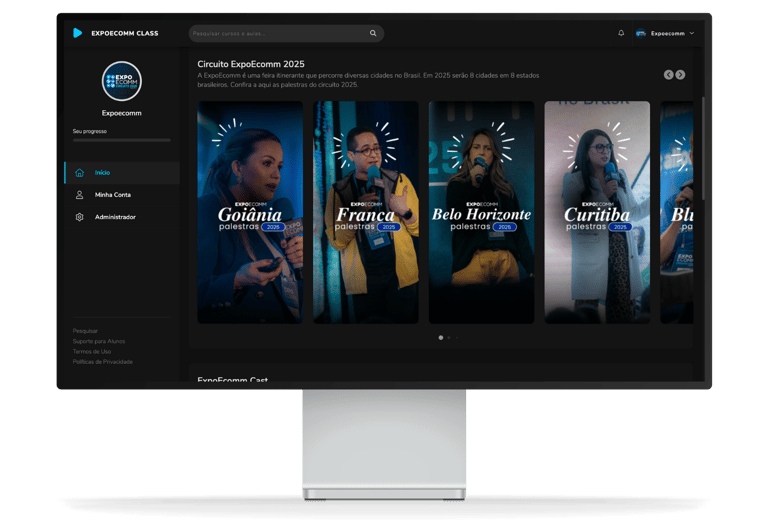Screen dimensions: 768x532
Task: Expand the Expoecomm account dropdown arrow
Action: click(692, 33)
